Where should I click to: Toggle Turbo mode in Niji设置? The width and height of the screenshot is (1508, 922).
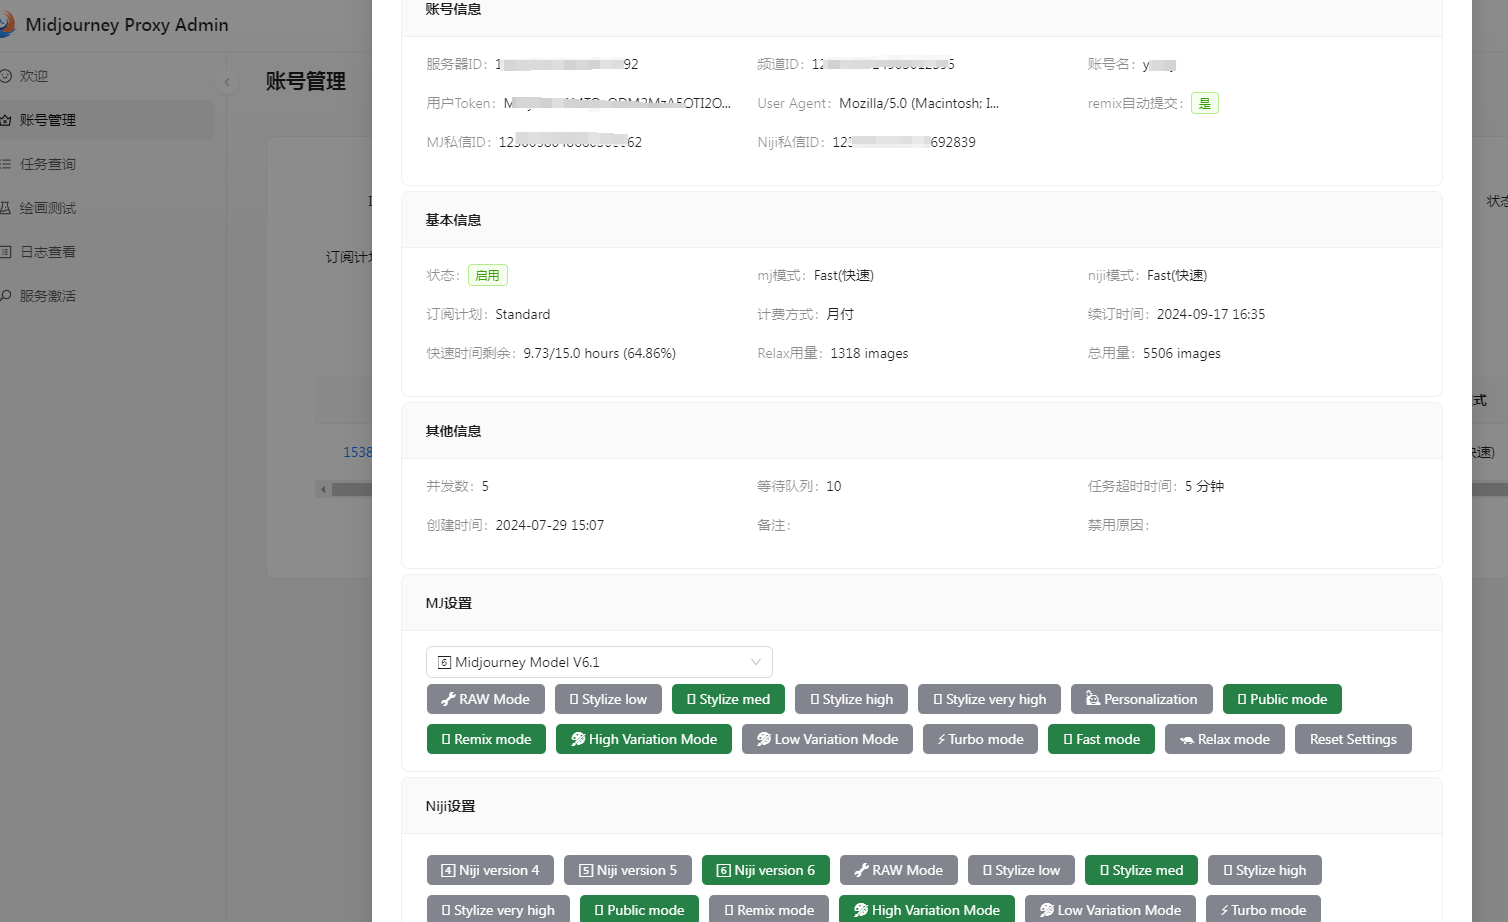(1263, 909)
